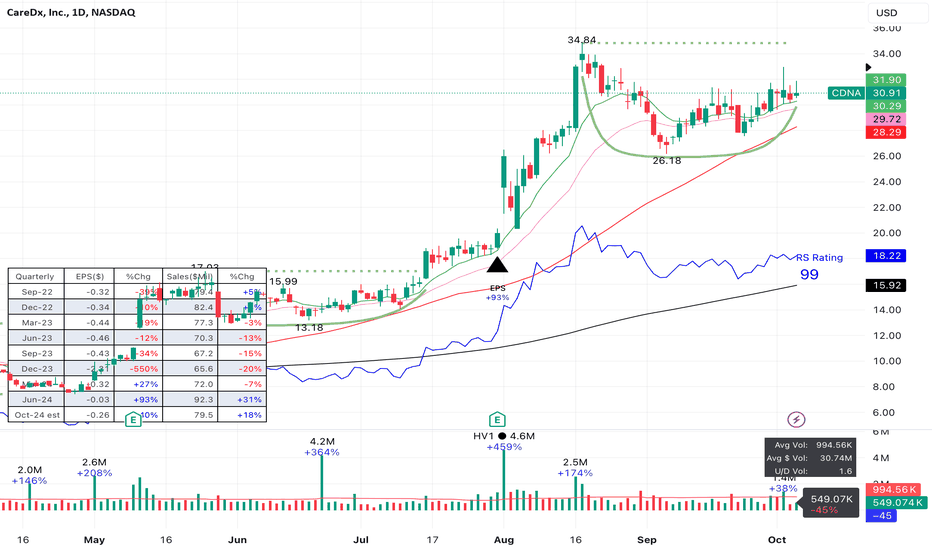The width and height of the screenshot is (932, 550).
Task: Click the +208% volume change label
Action: 95,473
